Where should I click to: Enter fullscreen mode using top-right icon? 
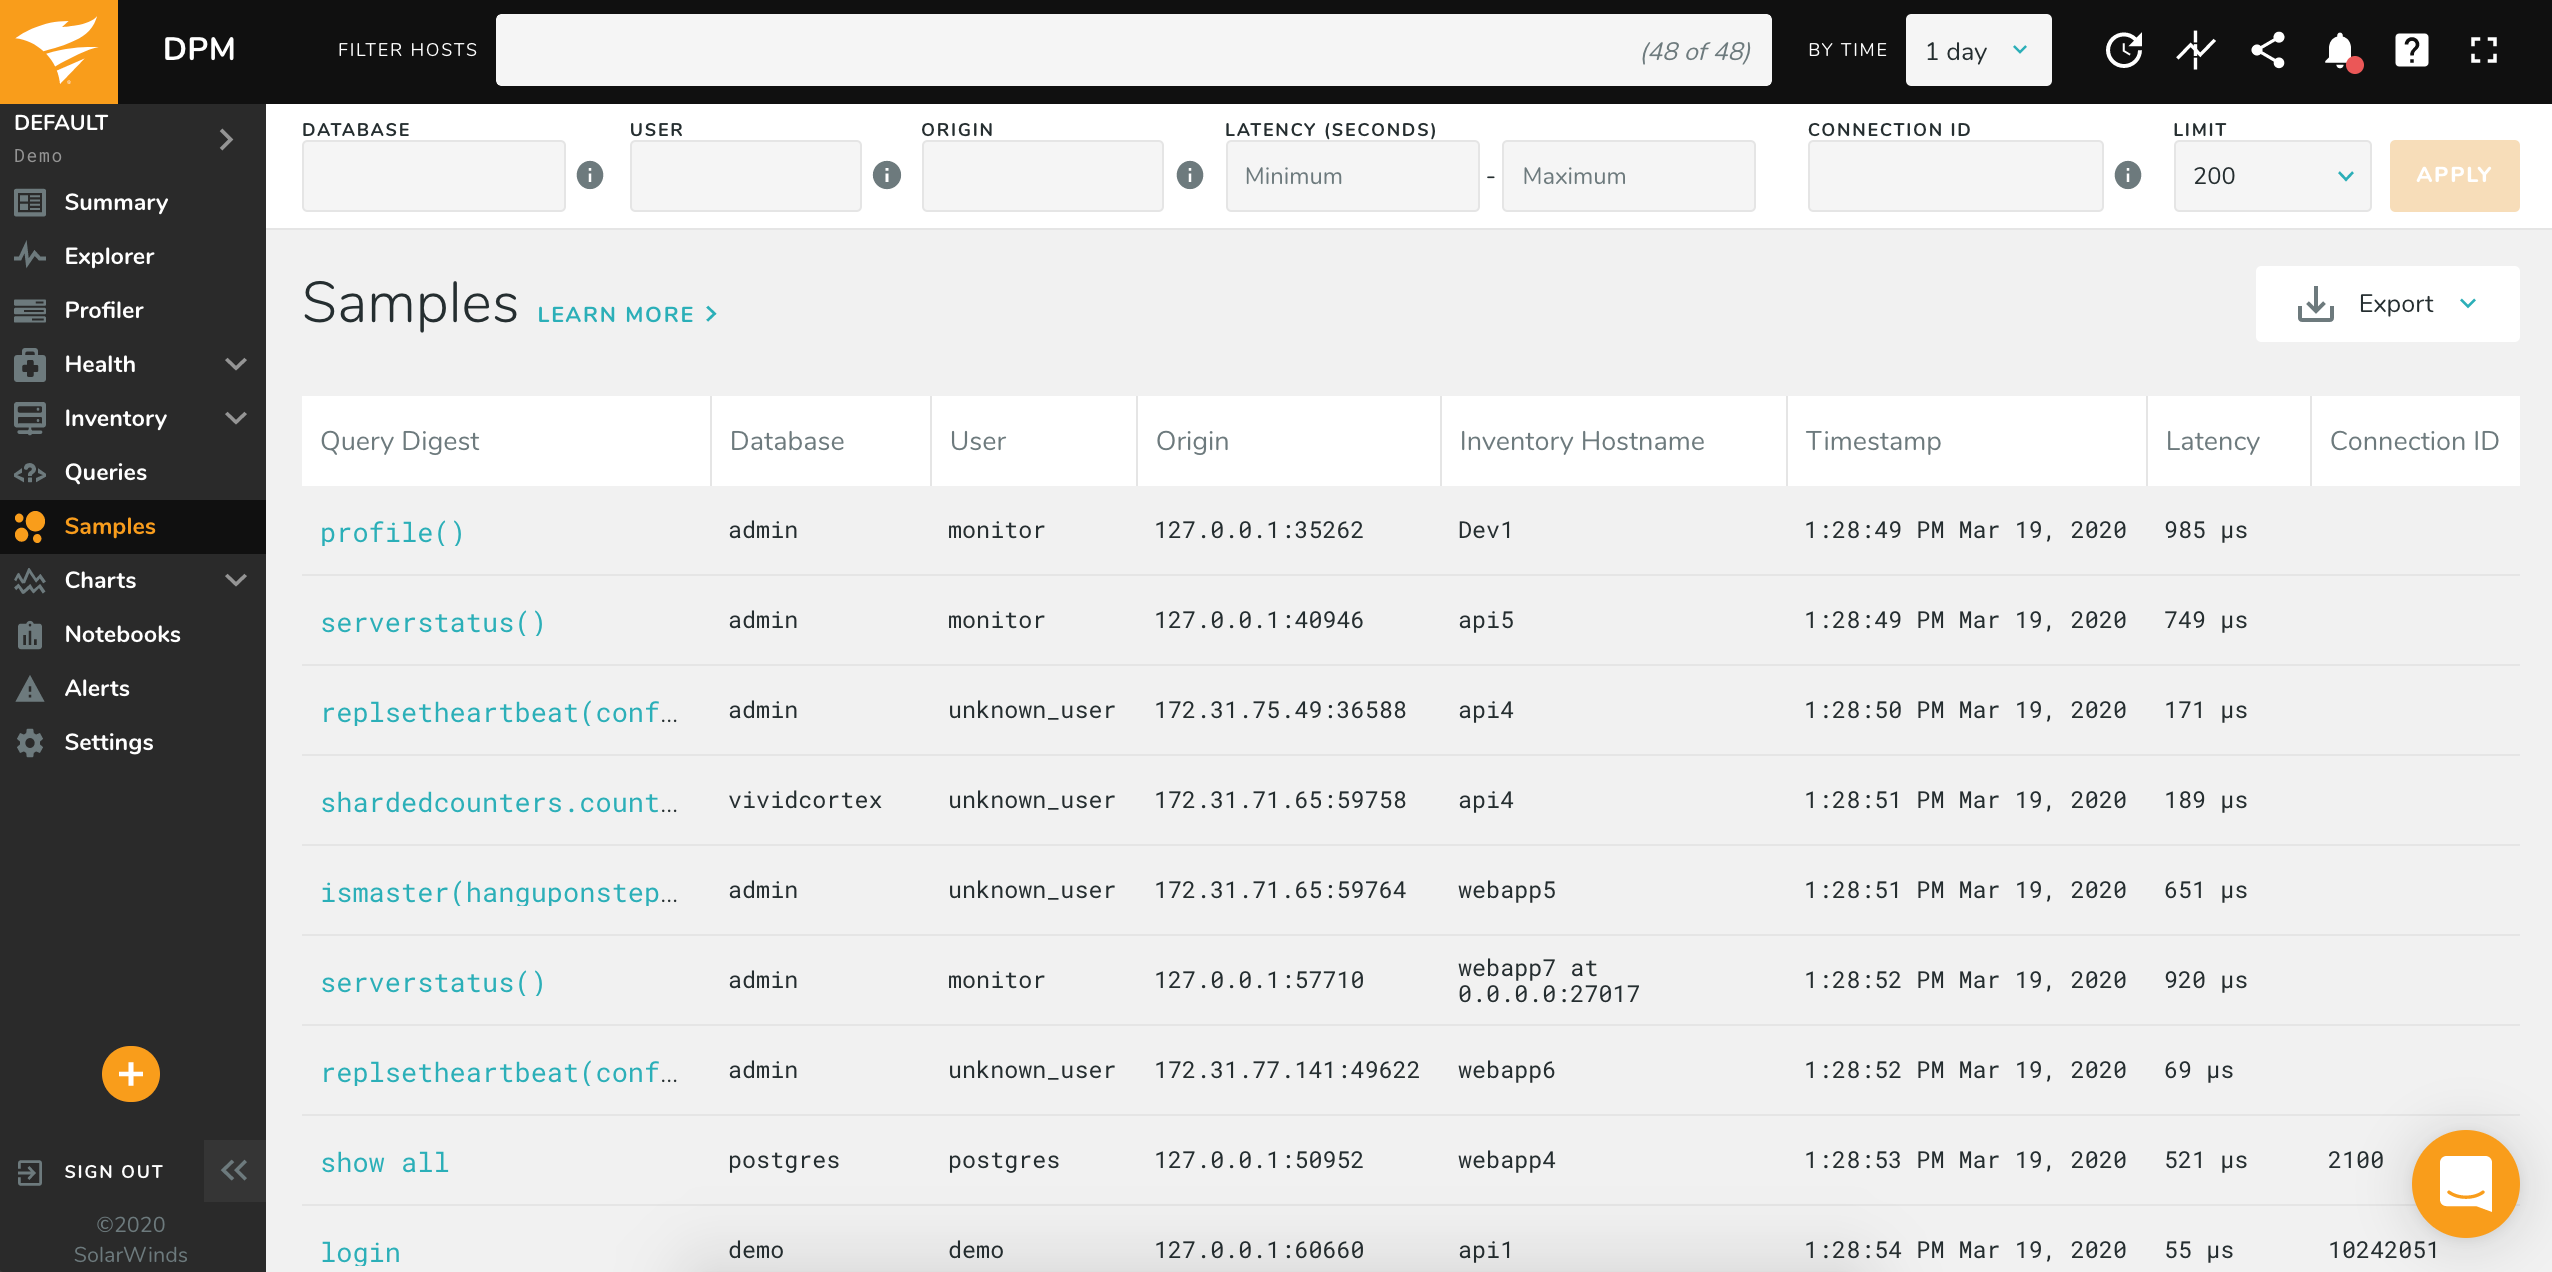tap(2483, 50)
